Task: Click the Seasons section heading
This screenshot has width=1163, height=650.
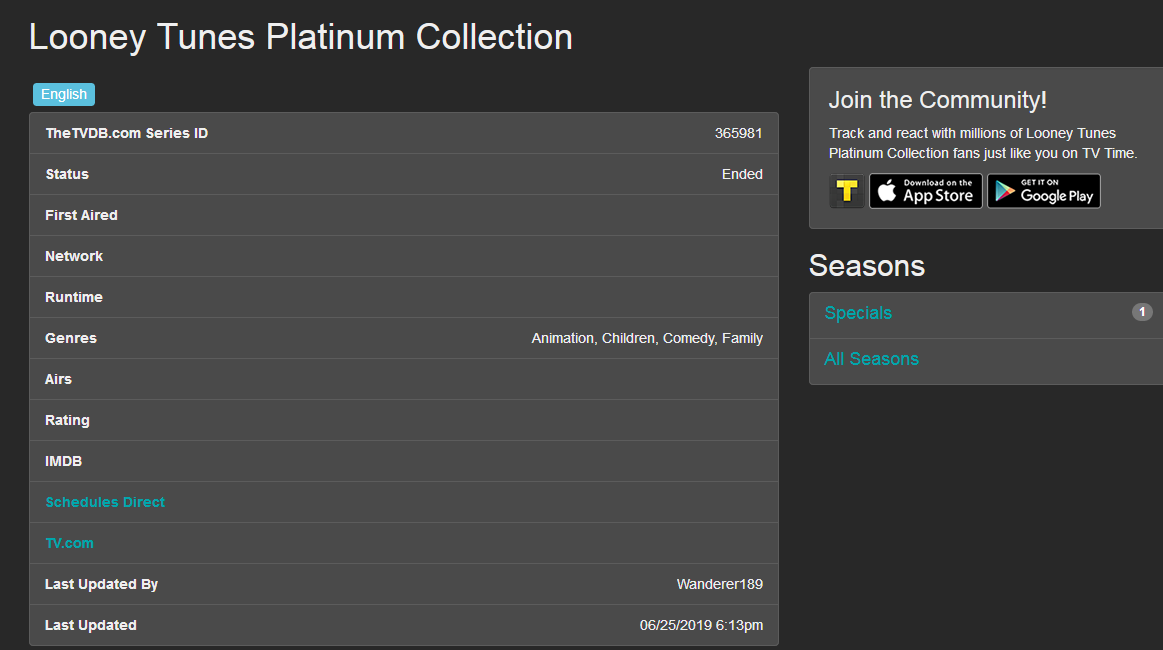Action: point(866,265)
